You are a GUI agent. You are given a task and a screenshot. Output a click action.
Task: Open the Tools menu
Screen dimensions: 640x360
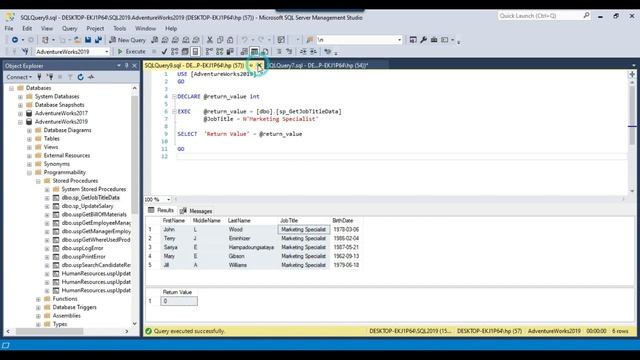coord(120,29)
